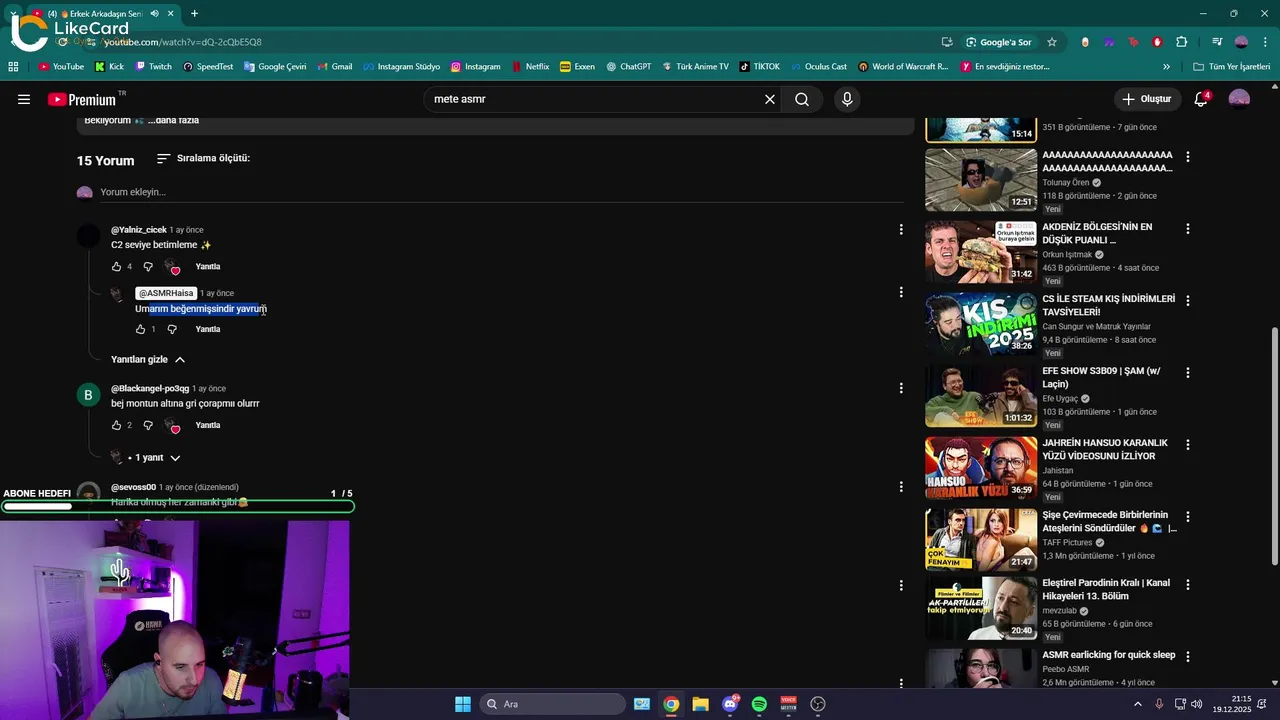Dislike the comment by @Blackangel-po3qg

(x=148, y=425)
